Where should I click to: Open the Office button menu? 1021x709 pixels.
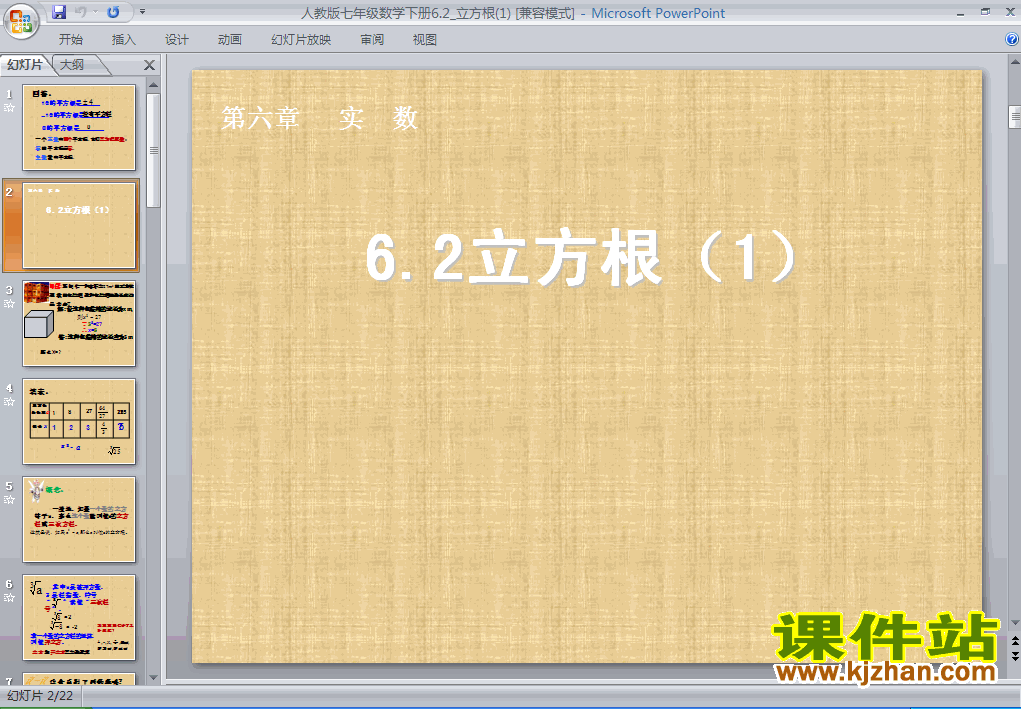pos(21,20)
